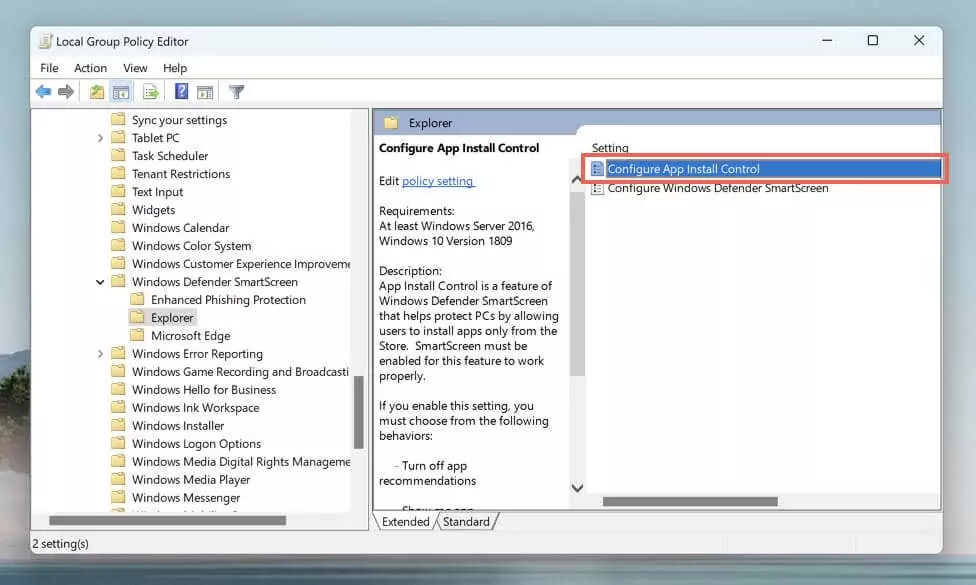Screen dimensions: 976x585
Task: Click the Microsoft Edge folder icon
Action: tap(137, 335)
